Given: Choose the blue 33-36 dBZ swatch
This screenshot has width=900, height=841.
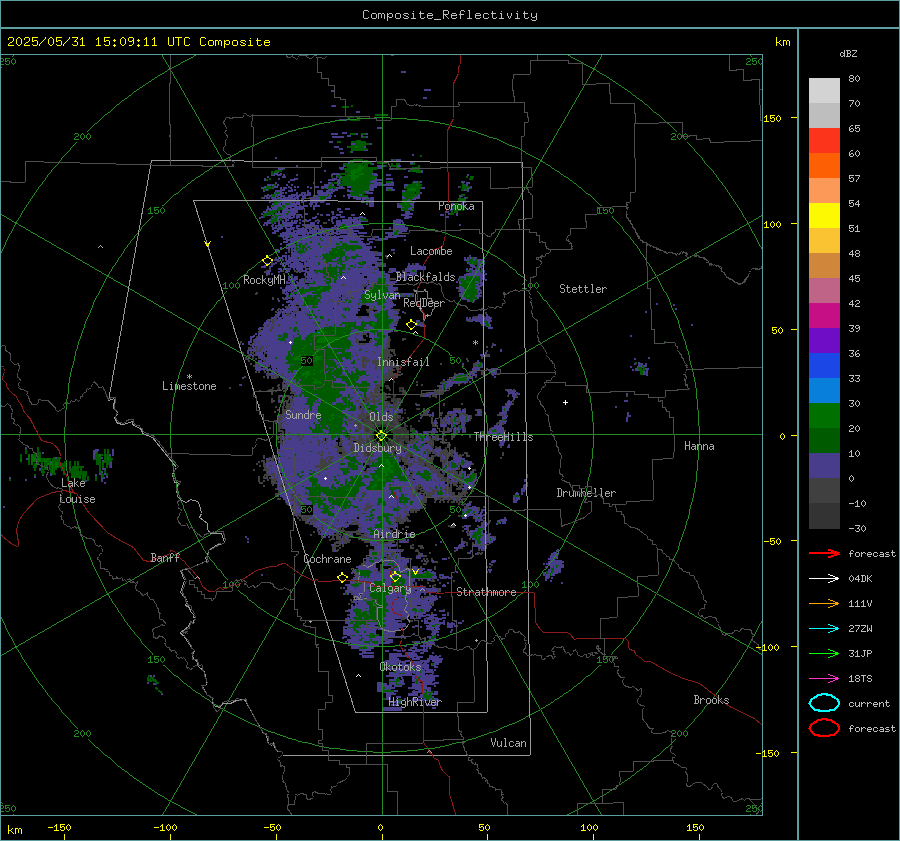Looking at the screenshot, I should tap(824, 365).
